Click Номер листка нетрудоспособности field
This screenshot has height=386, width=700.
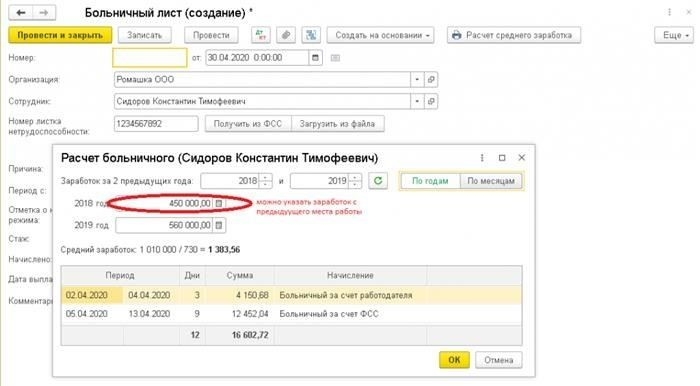point(156,124)
